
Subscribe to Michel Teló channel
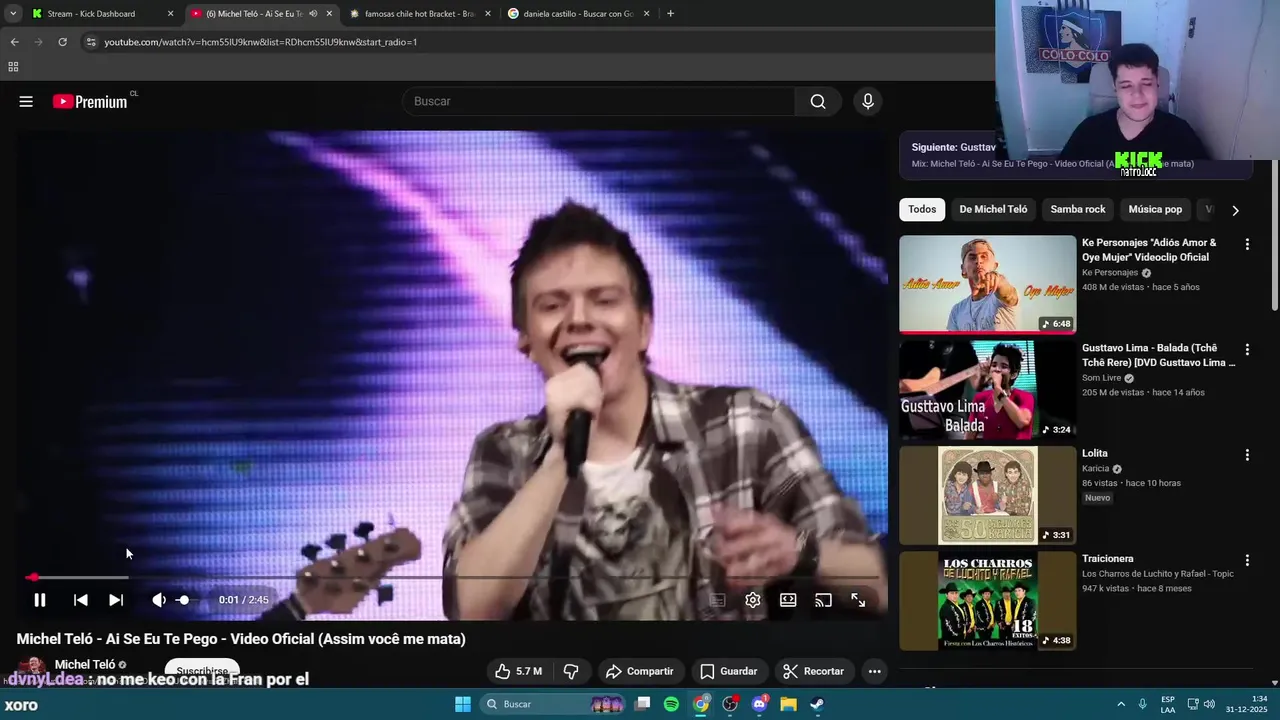click(x=202, y=671)
